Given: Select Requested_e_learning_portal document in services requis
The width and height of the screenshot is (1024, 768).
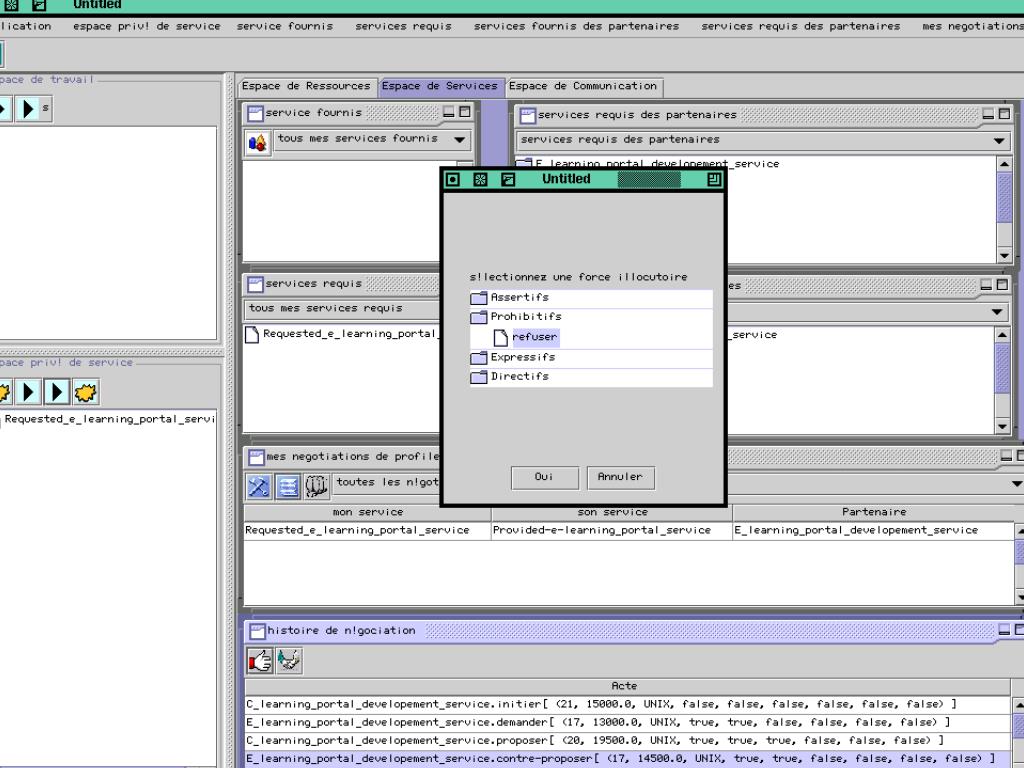Looking at the screenshot, I should (342, 334).
